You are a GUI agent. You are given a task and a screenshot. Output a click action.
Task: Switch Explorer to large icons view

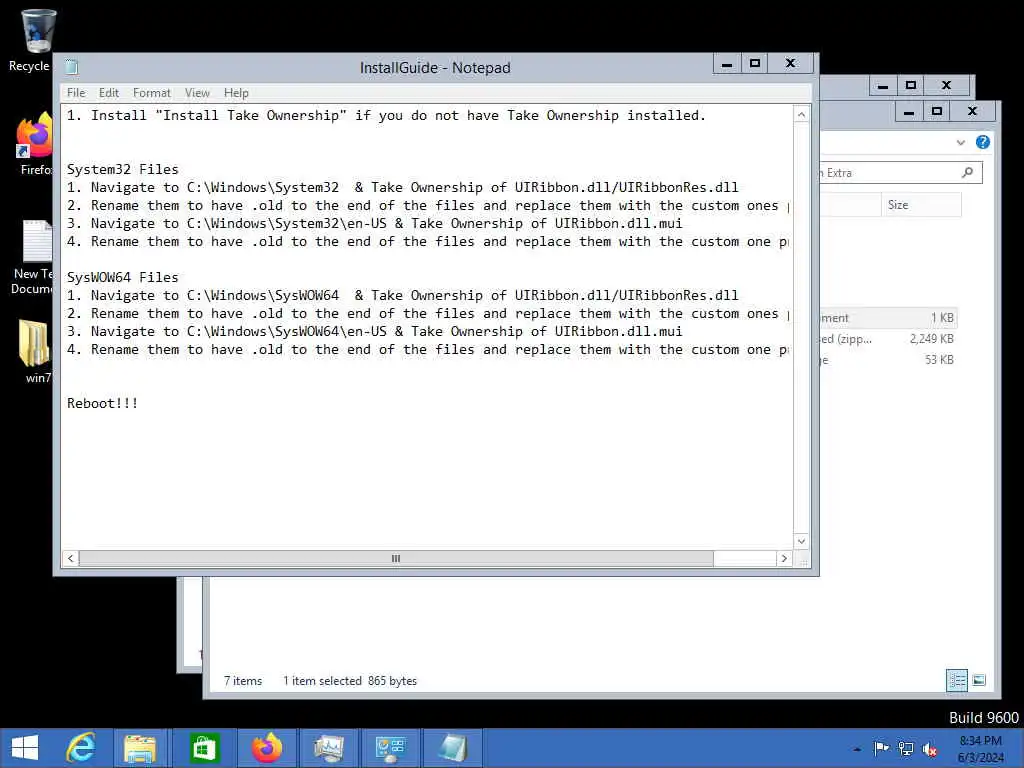978,680
